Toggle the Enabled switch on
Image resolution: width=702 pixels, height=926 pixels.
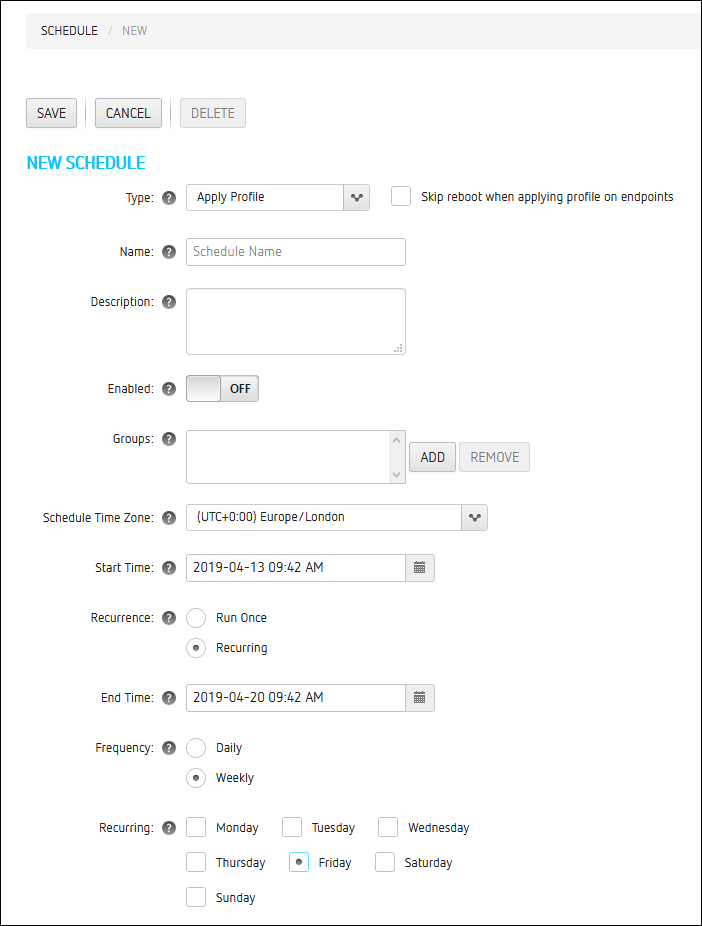coord(222,389)
